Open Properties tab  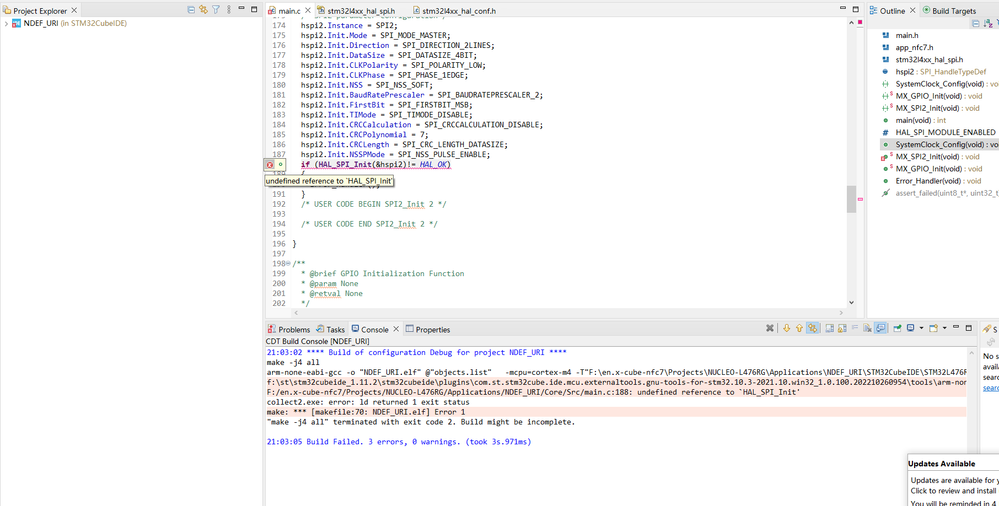click(428, 329)
